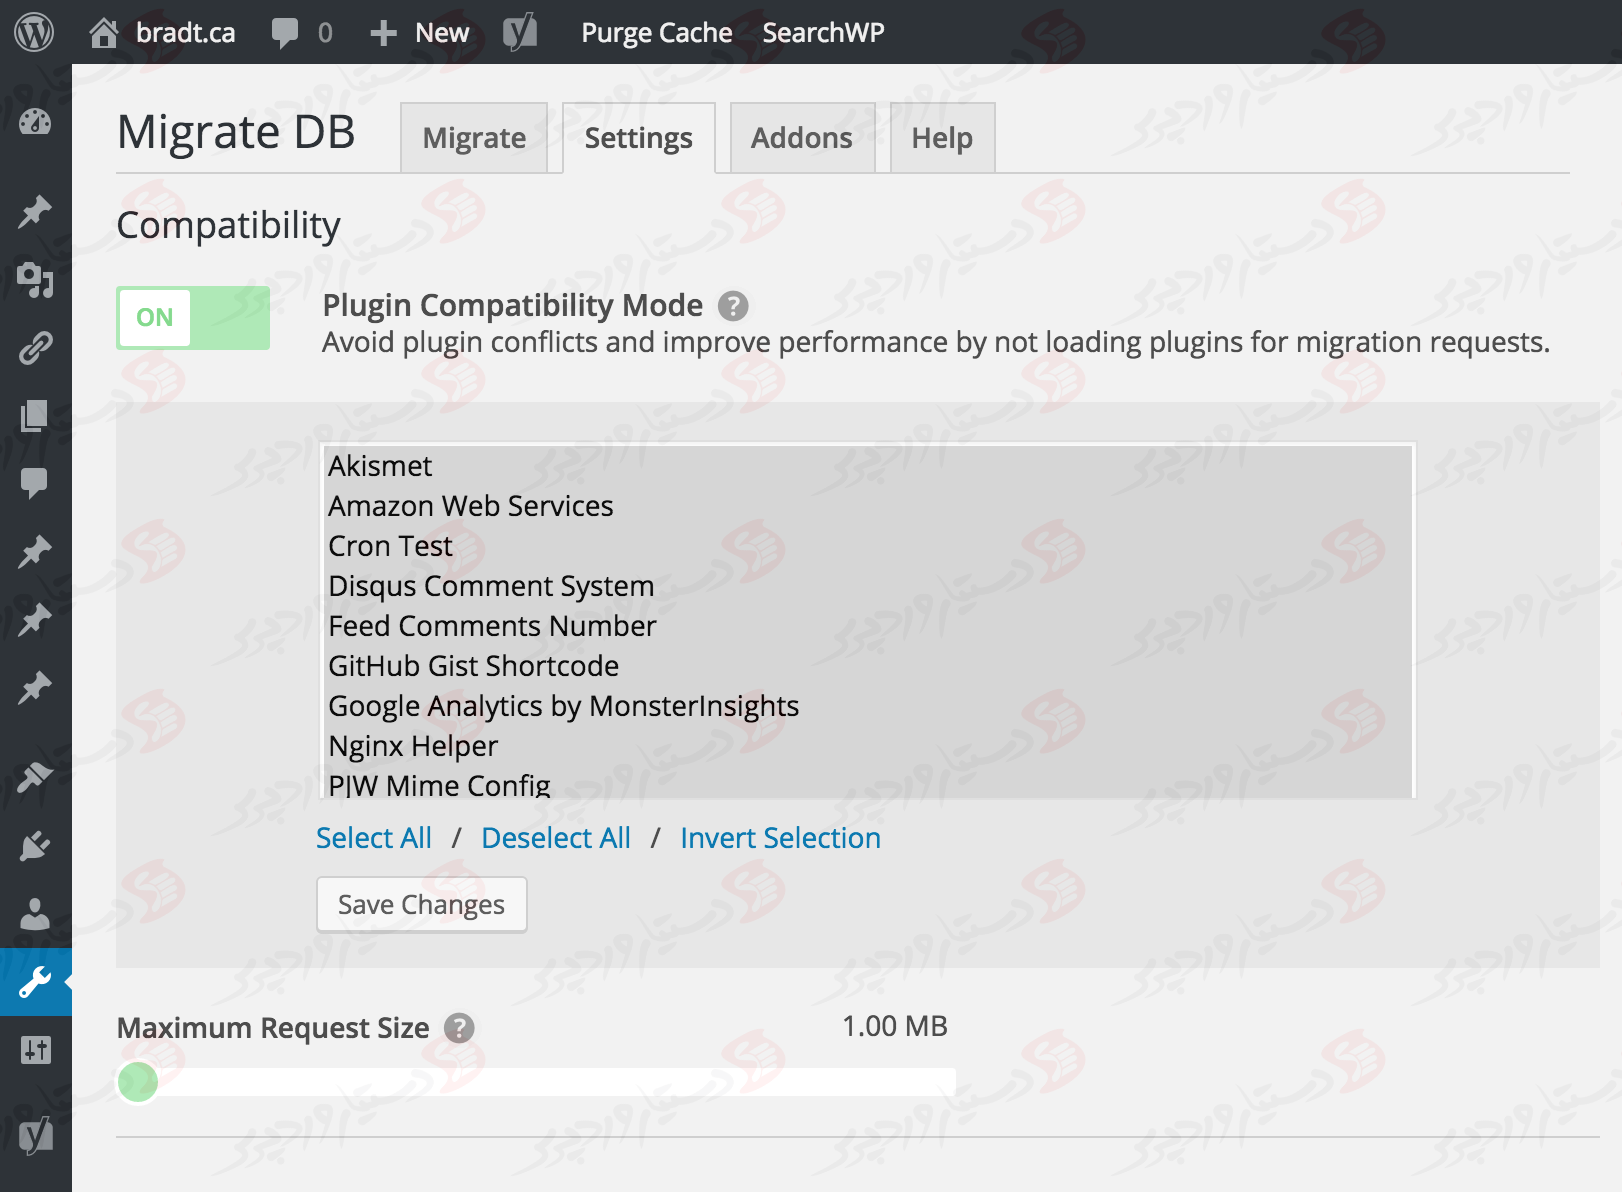Open the Pages icon in sidebar
The image size is (1622, 1192).
35,416
